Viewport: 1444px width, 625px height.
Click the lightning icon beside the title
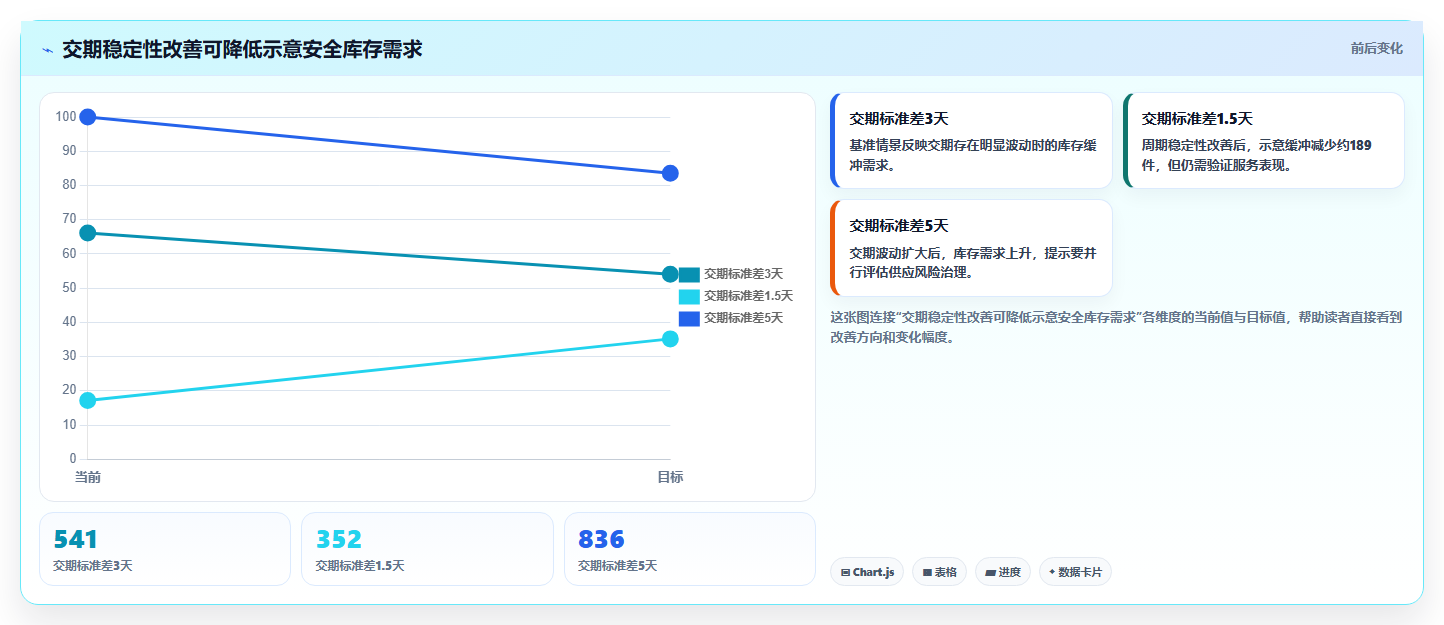click(47, 50)
